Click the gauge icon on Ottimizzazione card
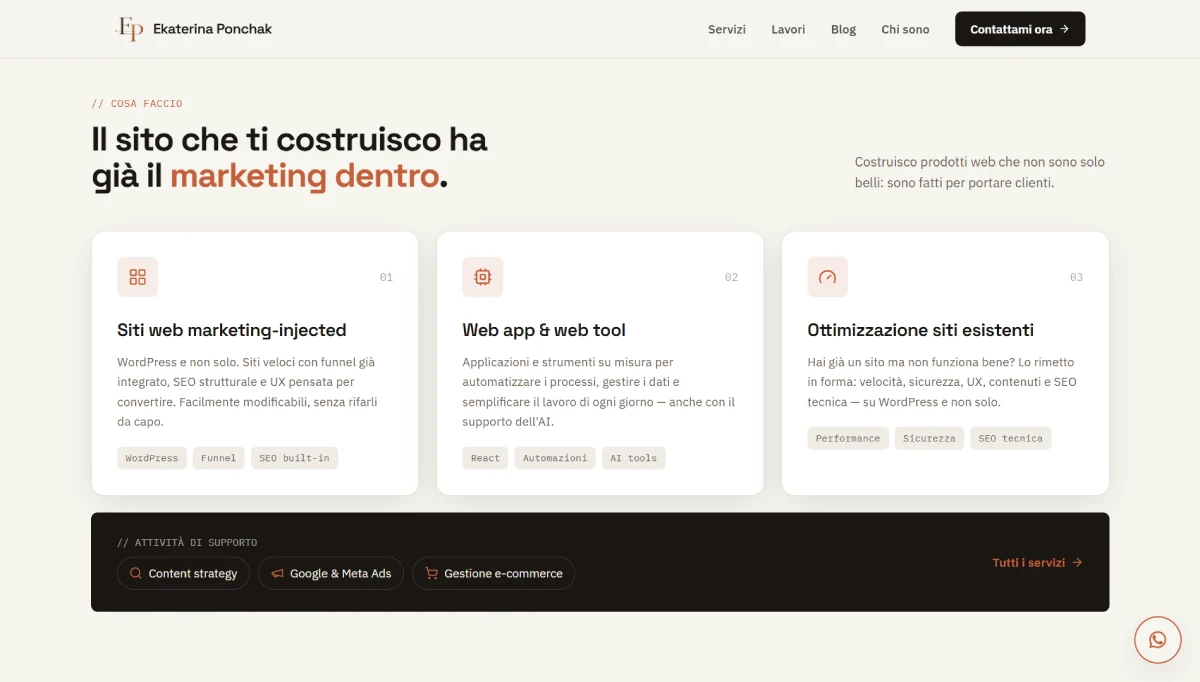Viewport: 1200px width, 682px height. [827, 277]
